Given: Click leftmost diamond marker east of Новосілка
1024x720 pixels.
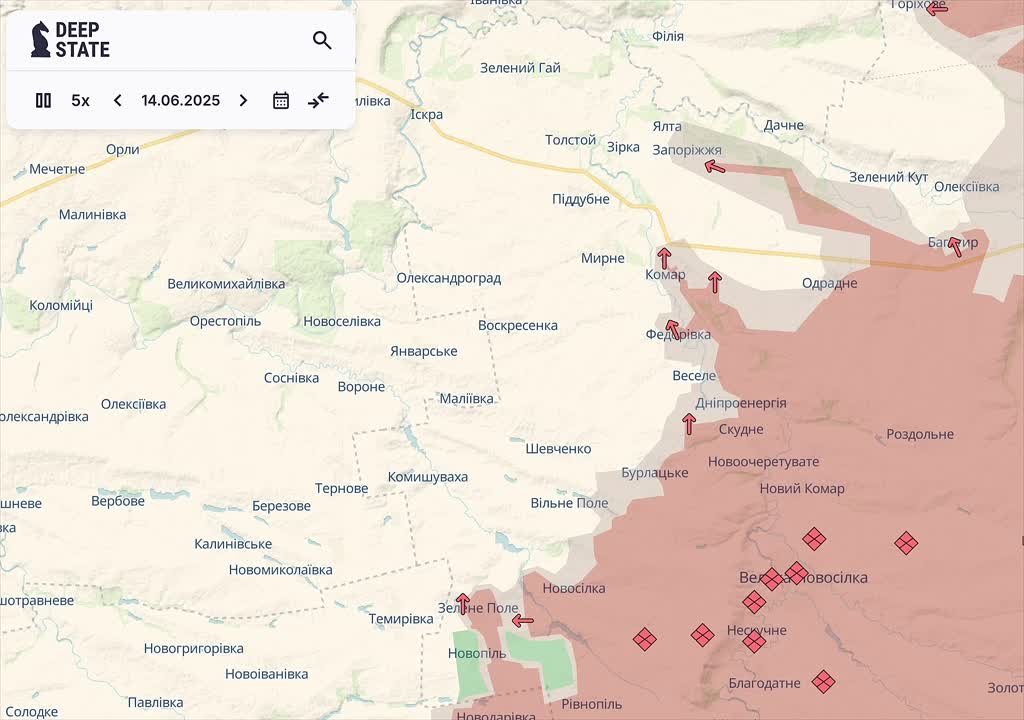Looking at the screenshot, I should pos(645,639).
